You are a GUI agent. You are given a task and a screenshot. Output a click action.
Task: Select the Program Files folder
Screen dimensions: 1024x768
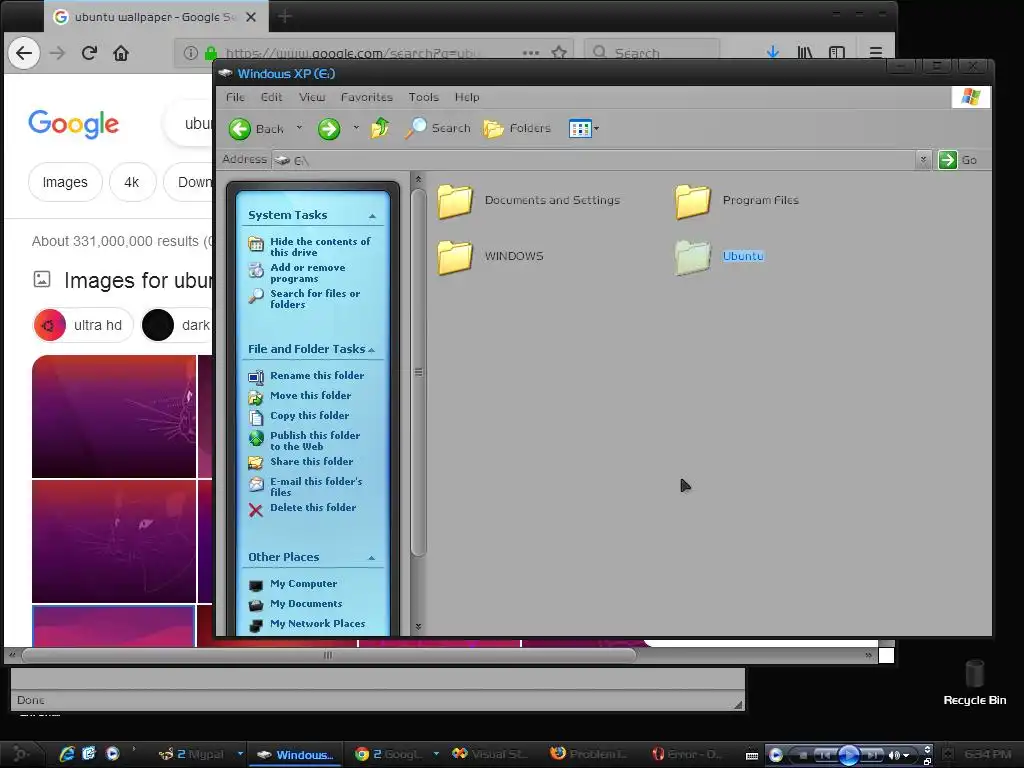click(x=737, y=200)
